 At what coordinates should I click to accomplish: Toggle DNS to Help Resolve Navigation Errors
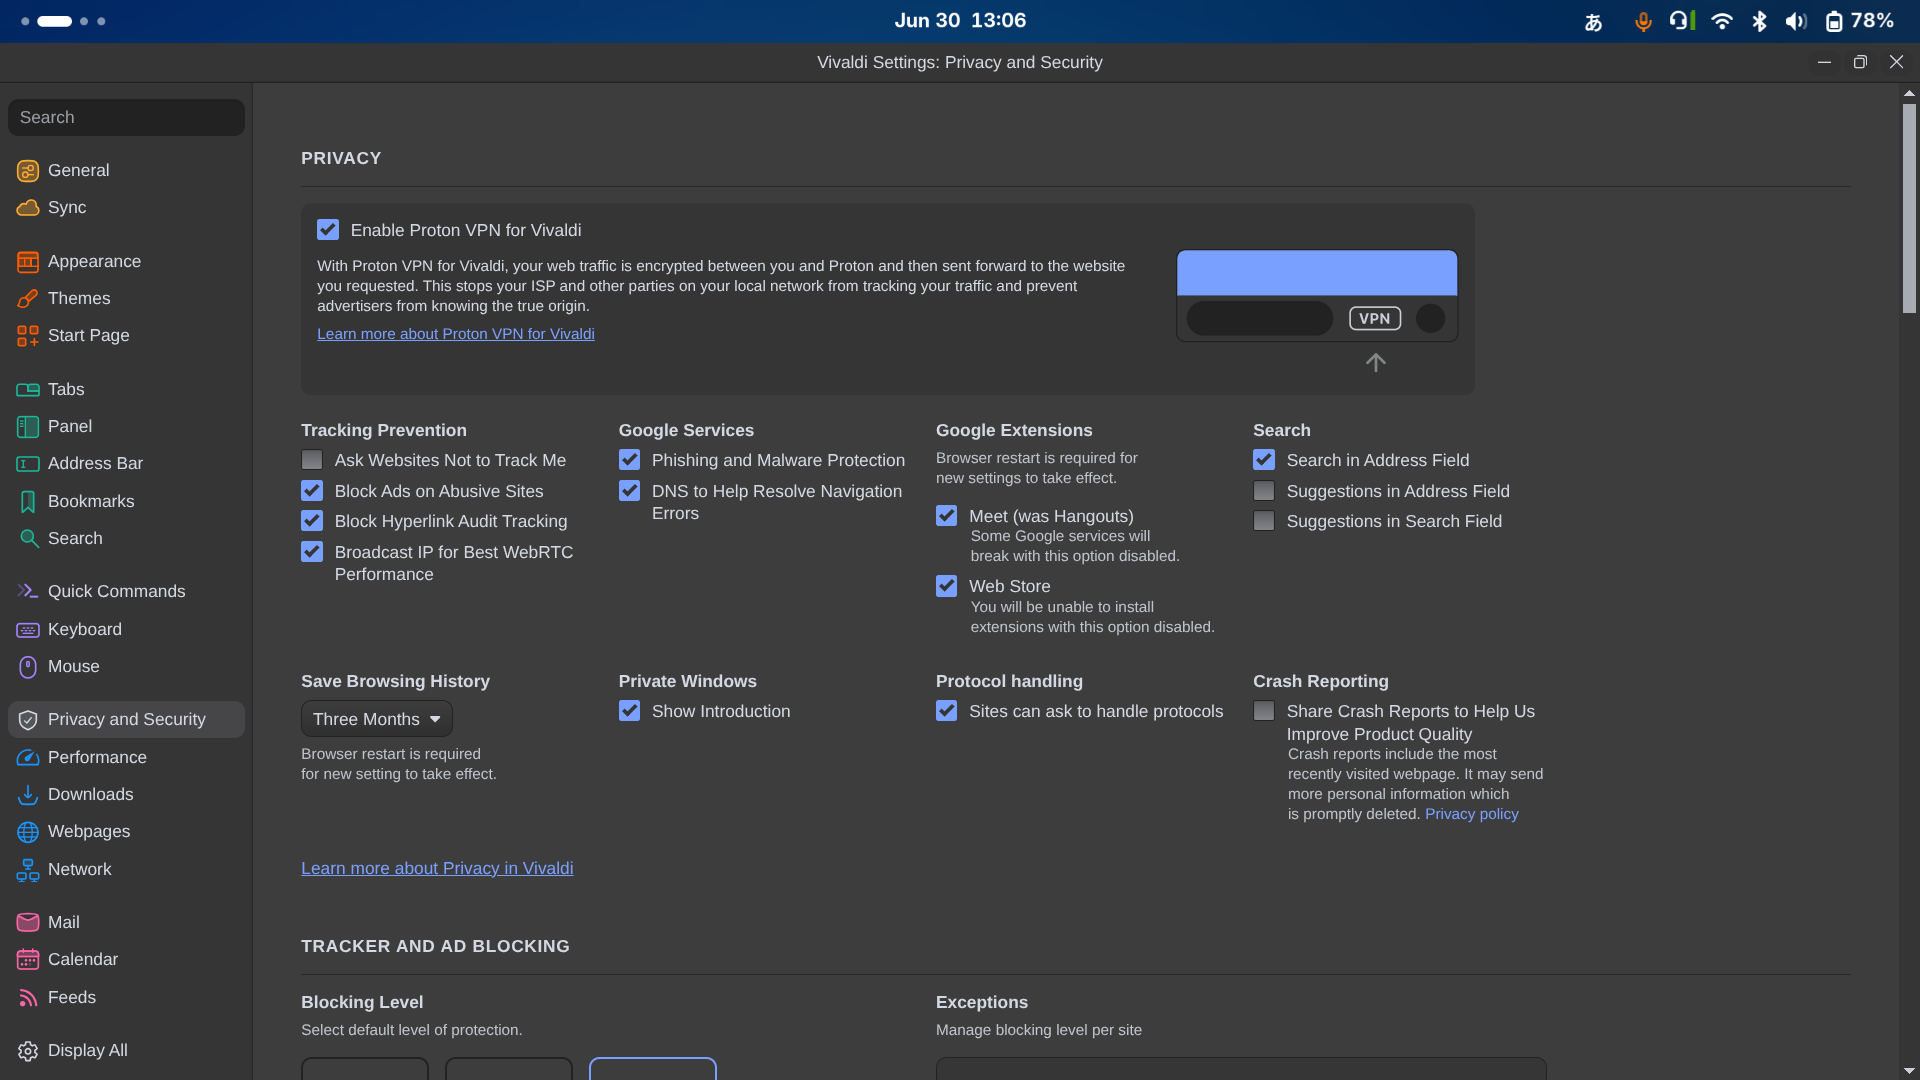click(x=629, y=491)
